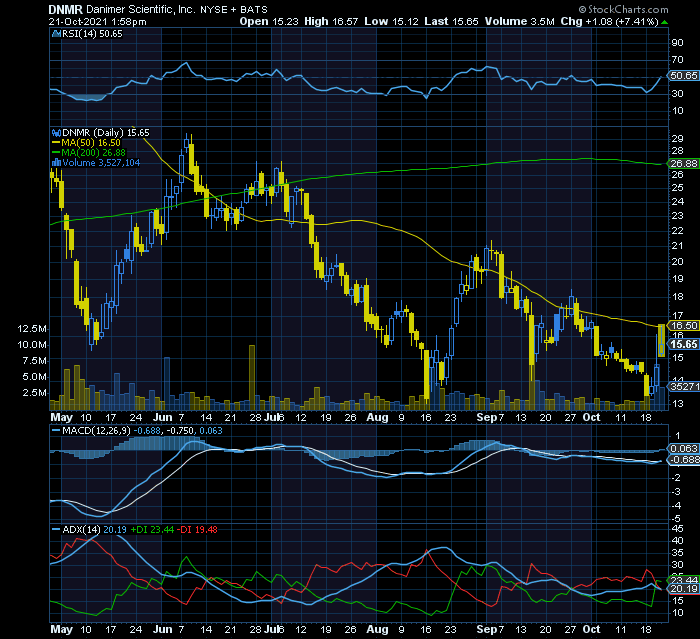Click the Volume 3,527,104 legend label
Viewport: 700px width, 639px height.
coord(101,163)
